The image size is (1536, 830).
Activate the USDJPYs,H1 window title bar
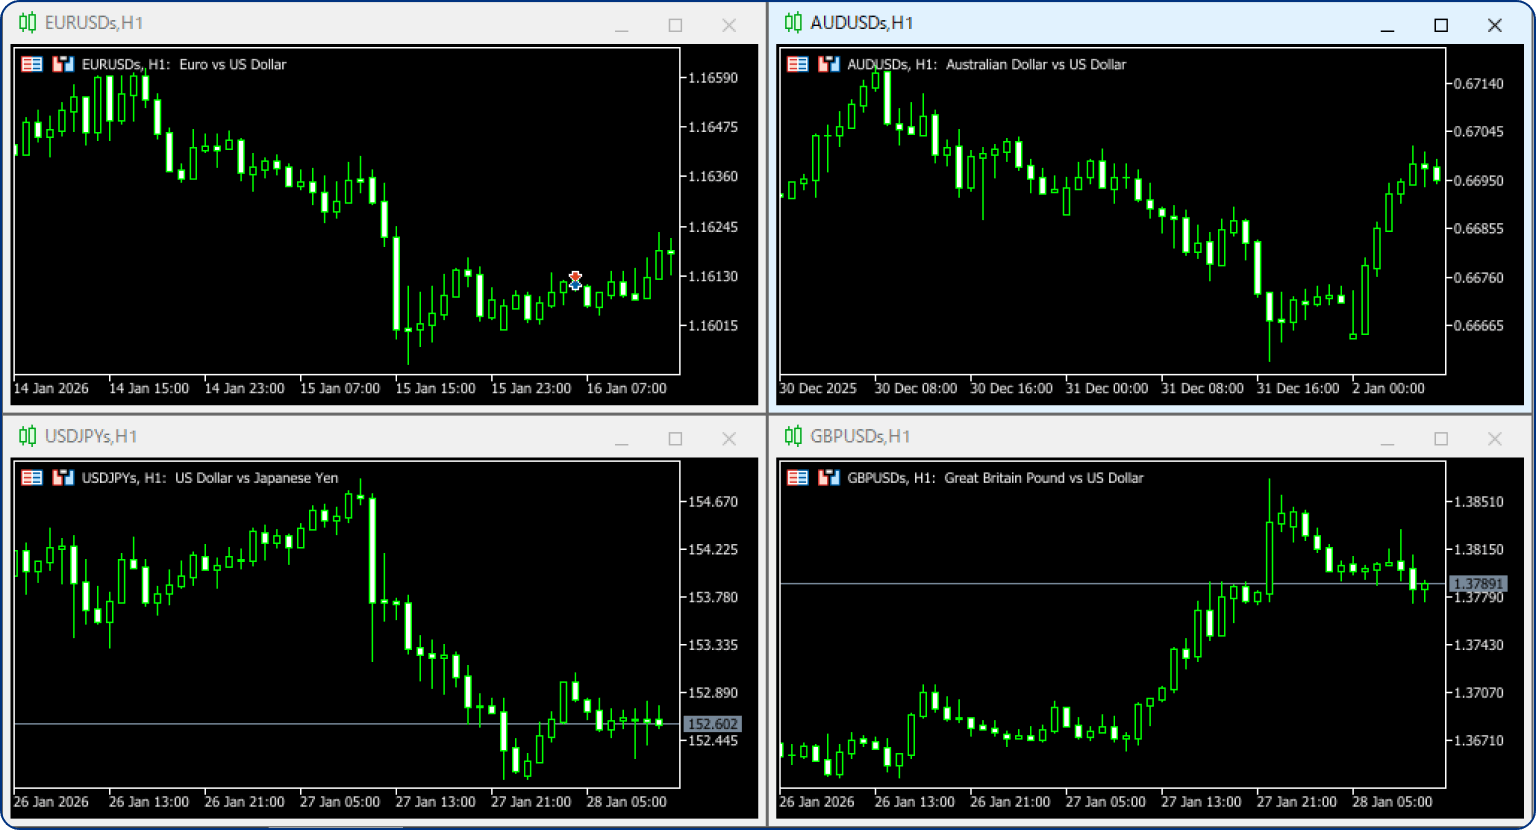(x=300, y=437)
